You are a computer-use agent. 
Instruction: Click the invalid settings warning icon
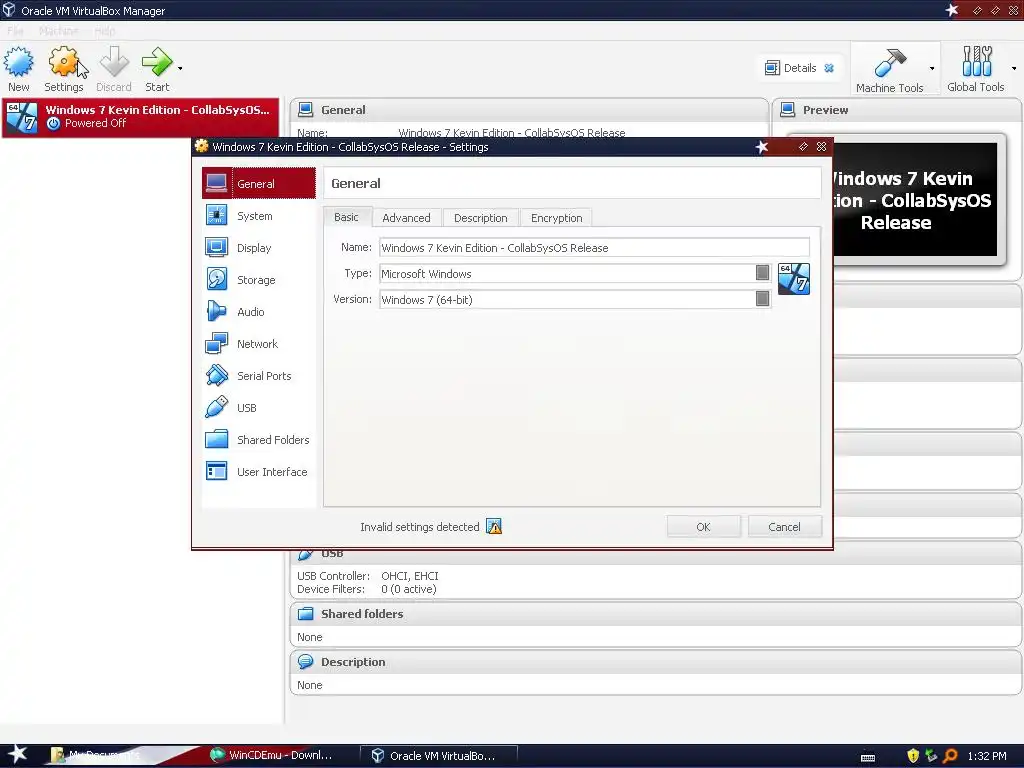pos(494,526)
